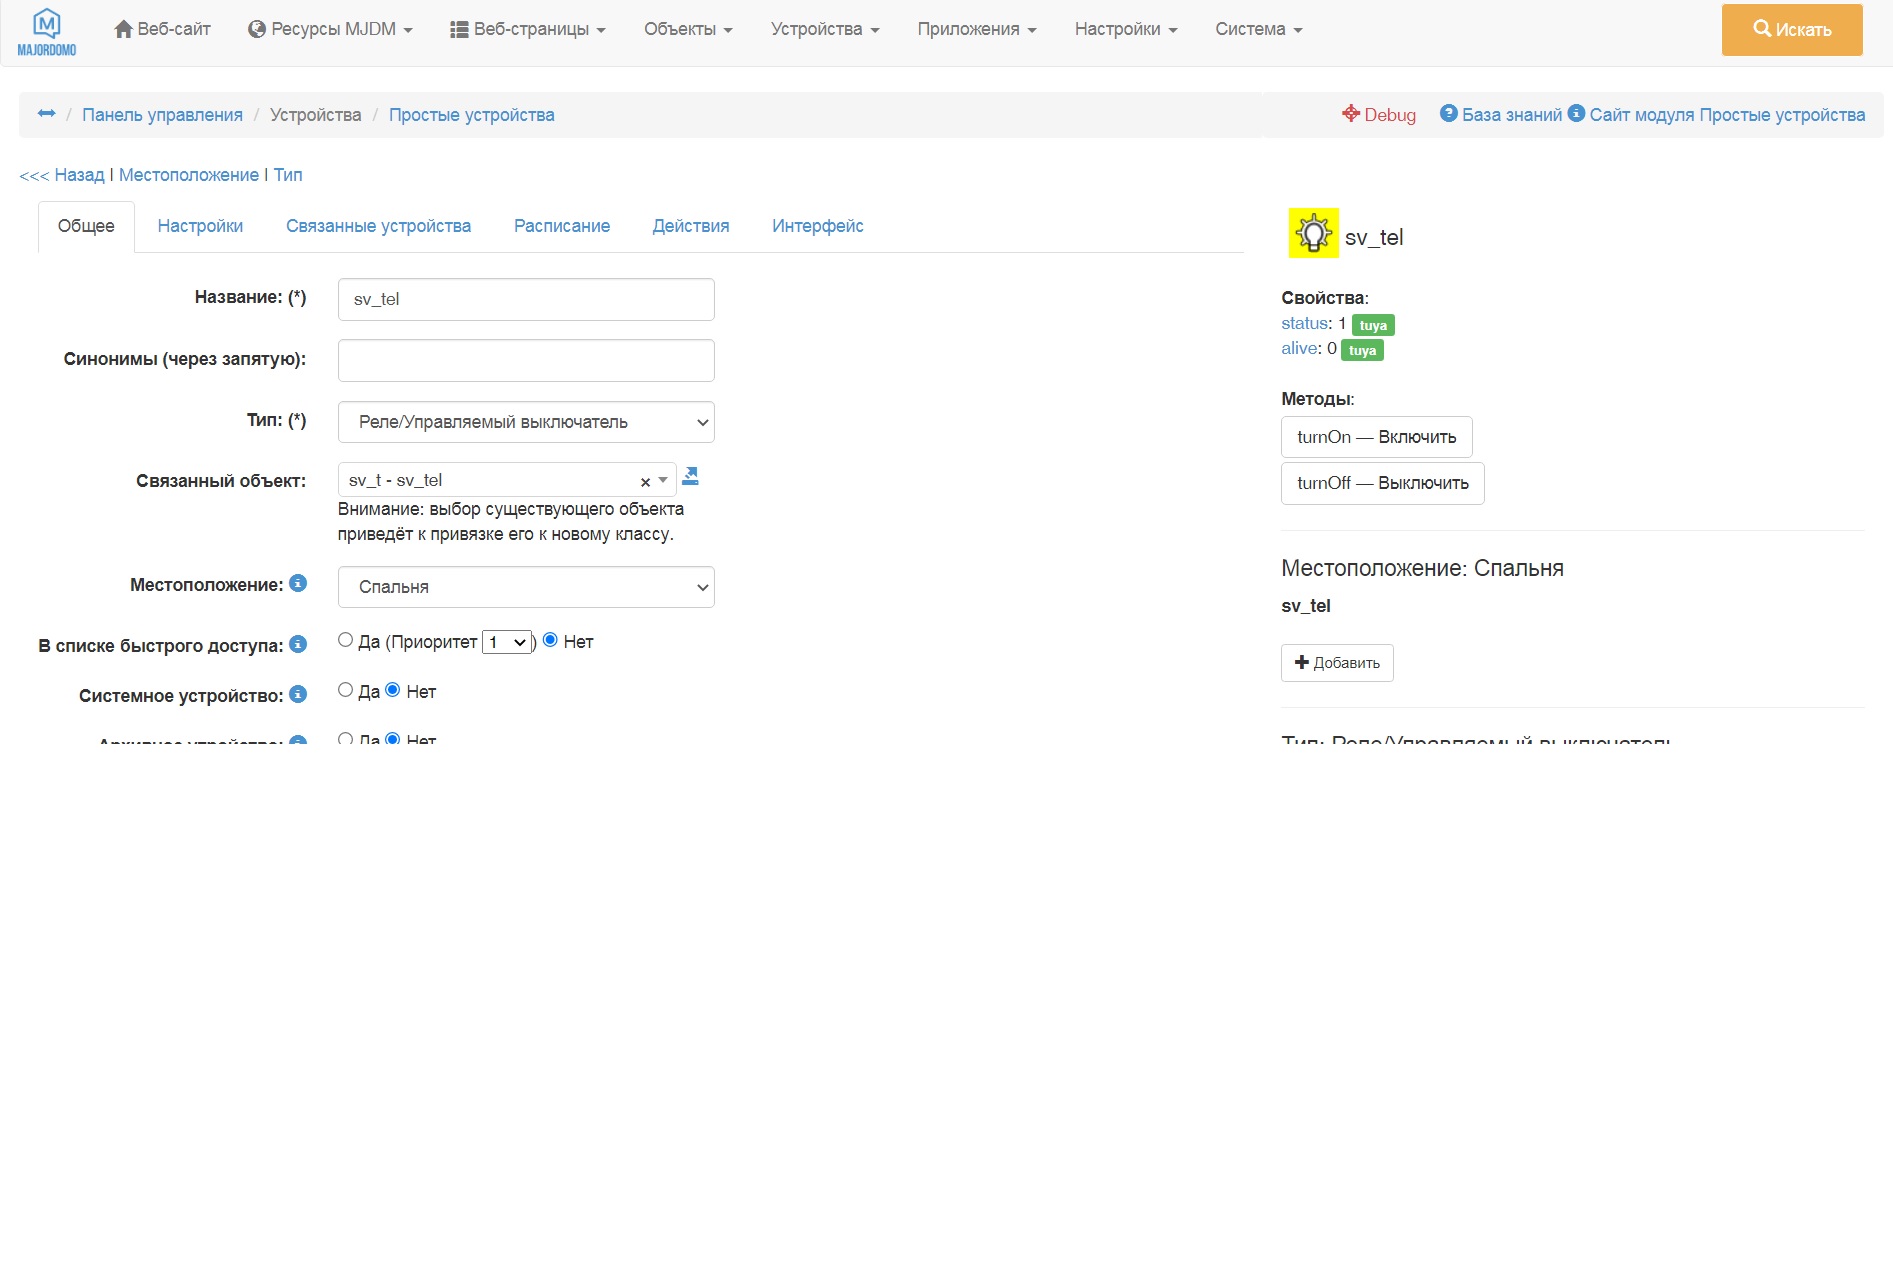Click the MajorDoMo logo icon
The image size is (1893, 1280).
[47, 33]
